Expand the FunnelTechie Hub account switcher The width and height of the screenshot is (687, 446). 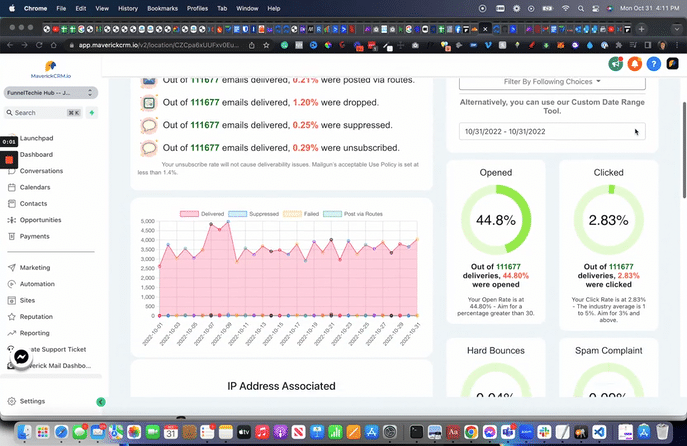[51, 93]
